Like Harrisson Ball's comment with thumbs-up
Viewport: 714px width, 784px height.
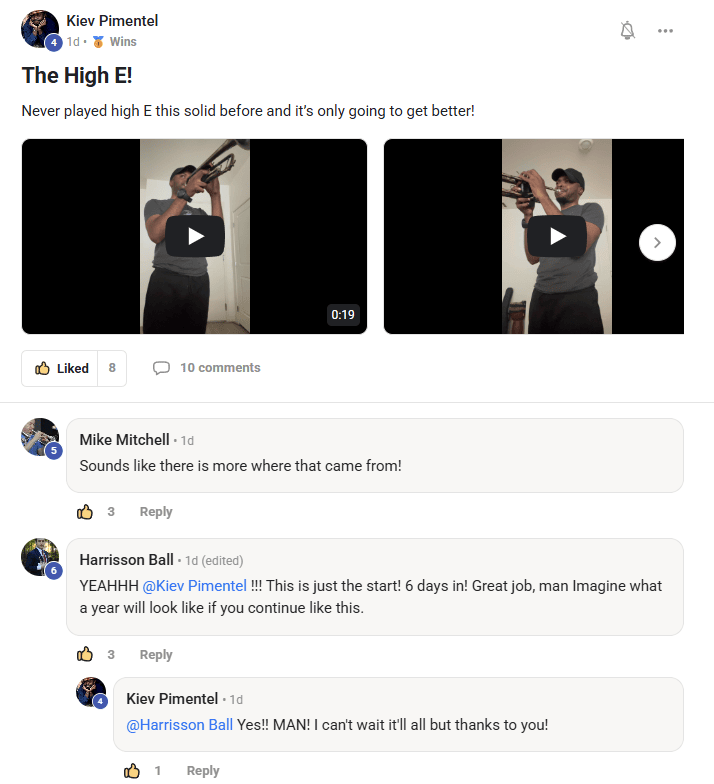pos(85,655)
